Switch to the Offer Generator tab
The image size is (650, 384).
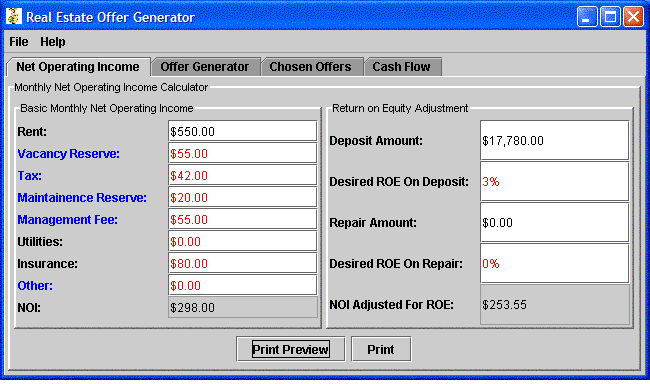(205, 67)
